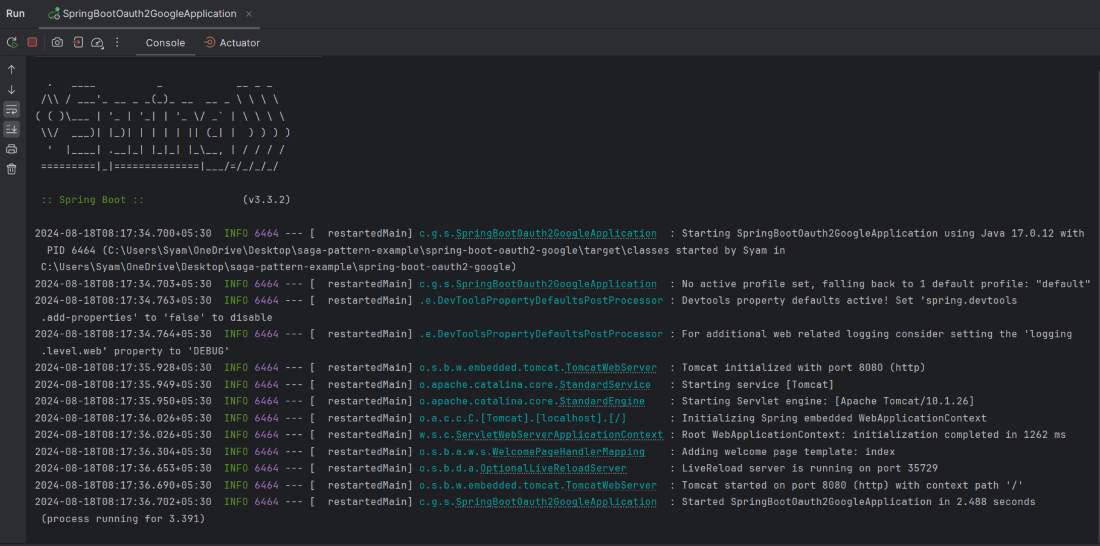Open the StandardEngine class link
Screen dimensions: 1100x546
pos(601,401)
